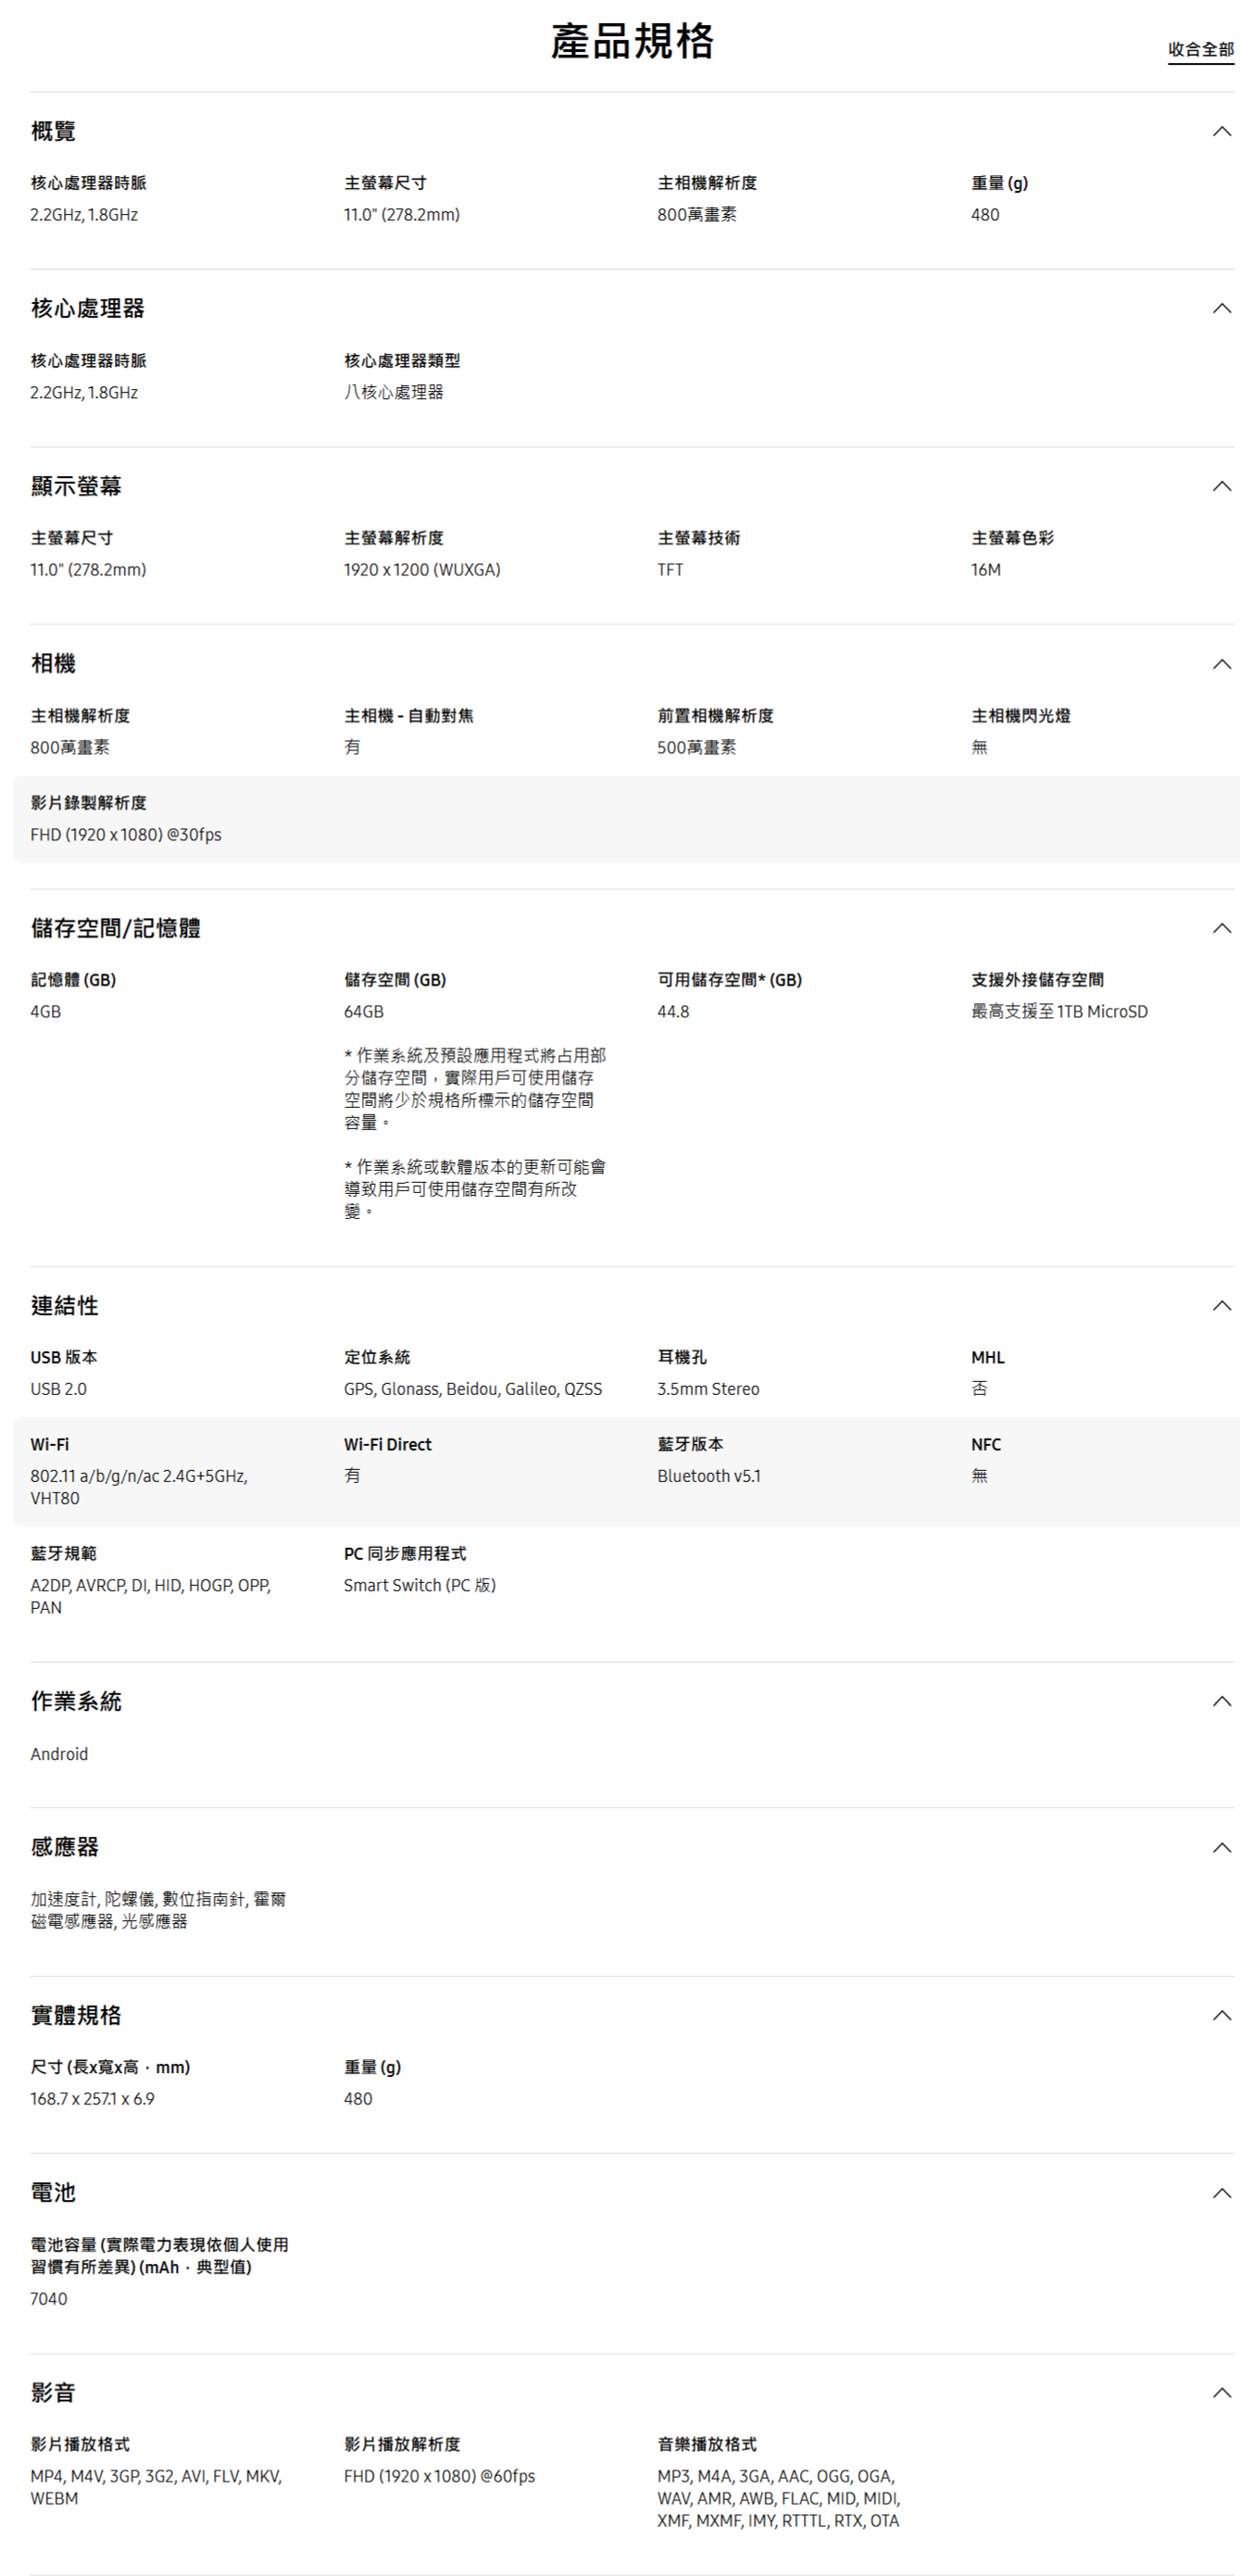Collapse the 電池 section chevron
The image size is (1240, 2576).
tap(1221, 2193)
